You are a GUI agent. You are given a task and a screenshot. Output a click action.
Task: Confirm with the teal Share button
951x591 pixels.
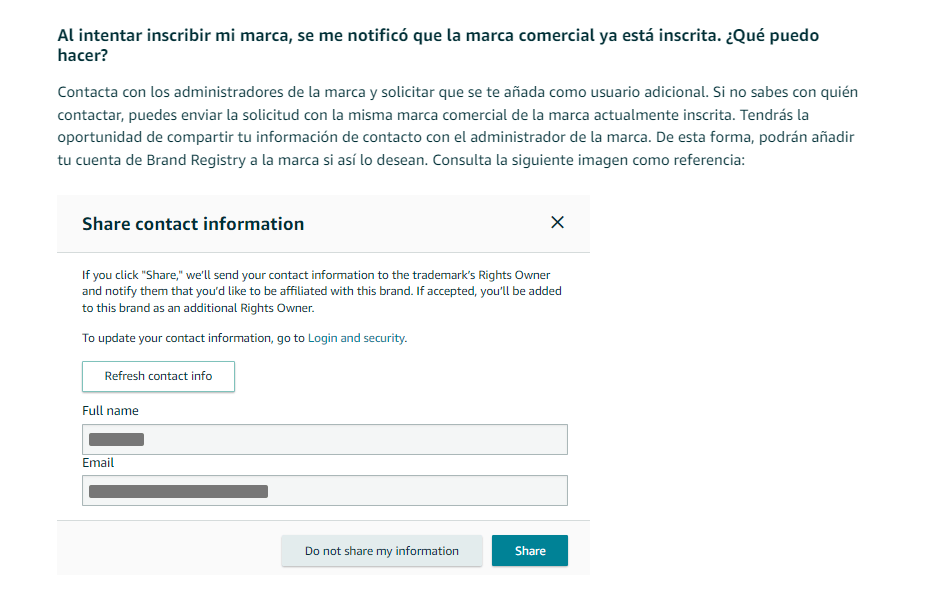pos(529,550)
